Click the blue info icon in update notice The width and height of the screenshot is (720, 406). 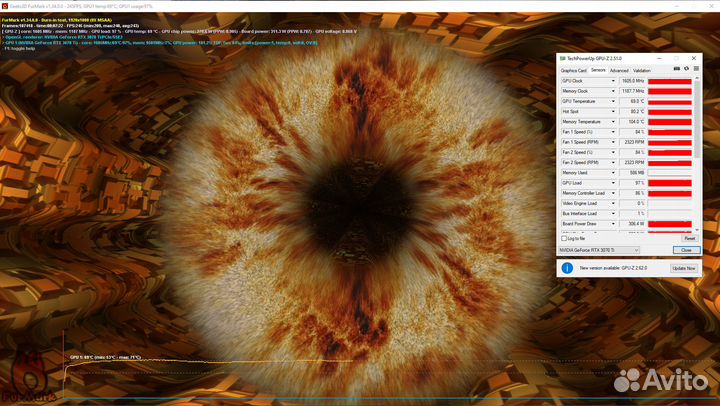568,268
